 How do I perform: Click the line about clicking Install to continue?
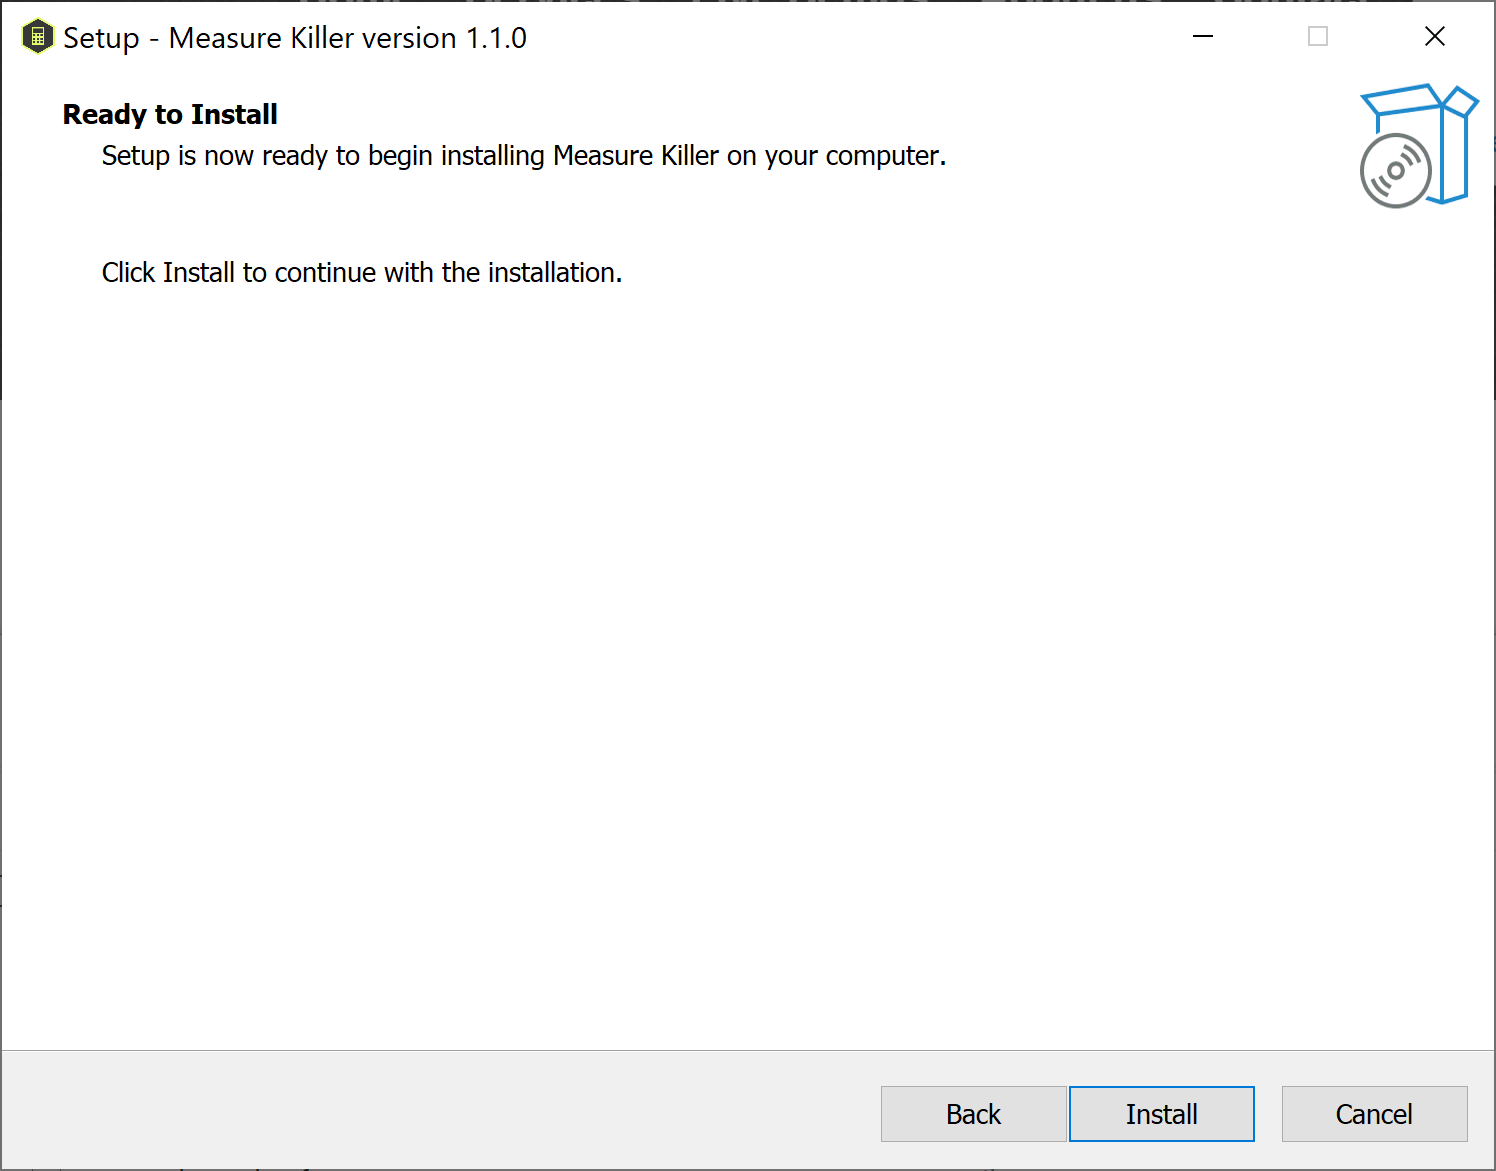pyautogui.click(x=361, y=272)
